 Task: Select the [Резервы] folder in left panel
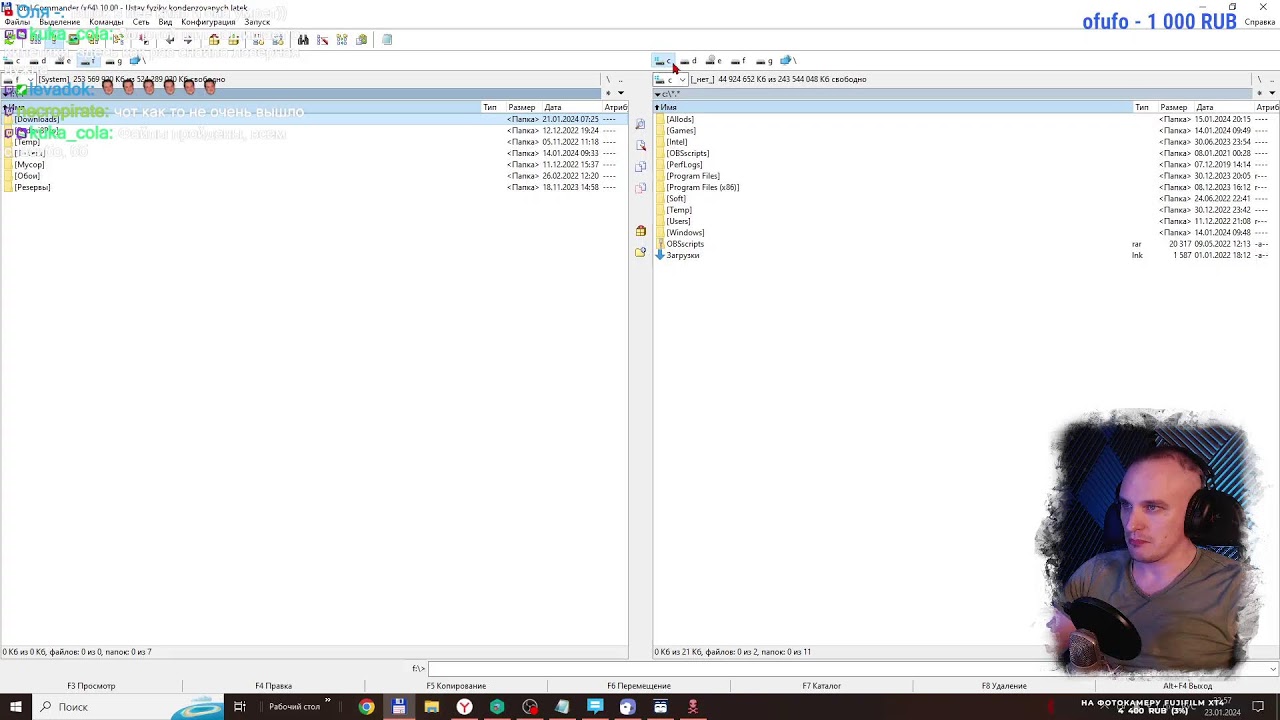(x=32, y=187)
